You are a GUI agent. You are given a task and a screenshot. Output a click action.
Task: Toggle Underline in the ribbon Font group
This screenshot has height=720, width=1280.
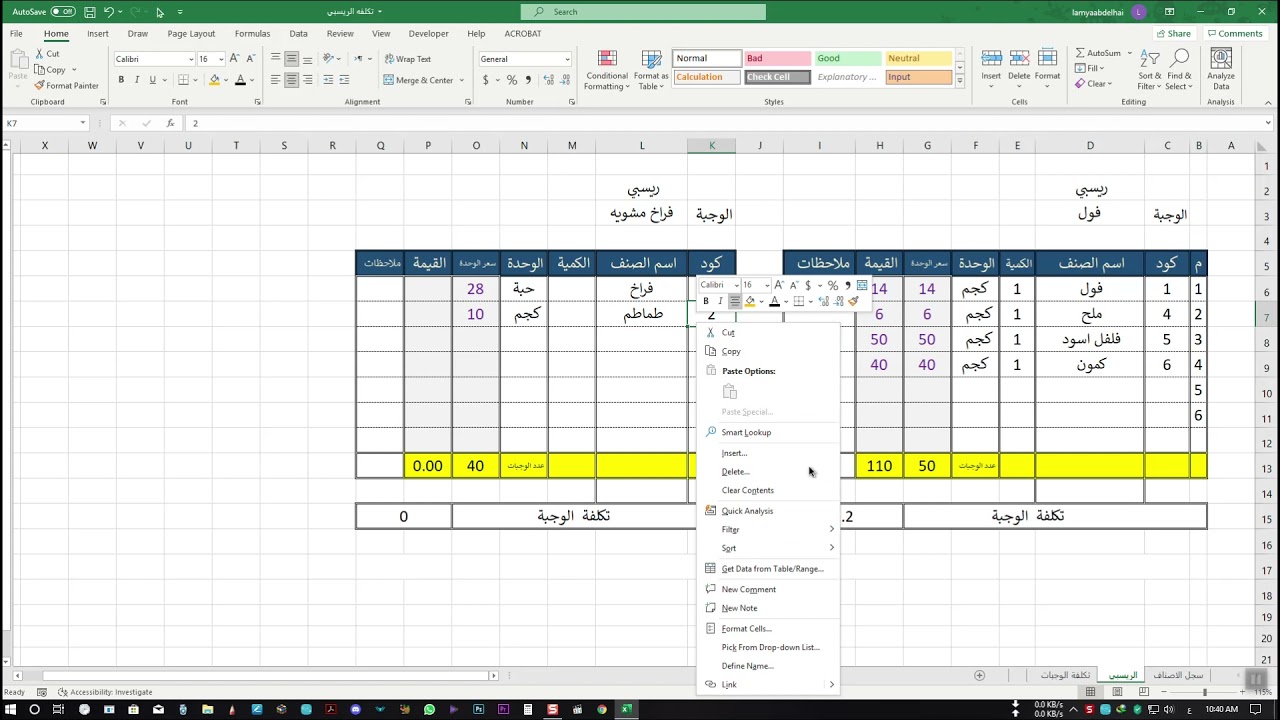coord(153,80)
